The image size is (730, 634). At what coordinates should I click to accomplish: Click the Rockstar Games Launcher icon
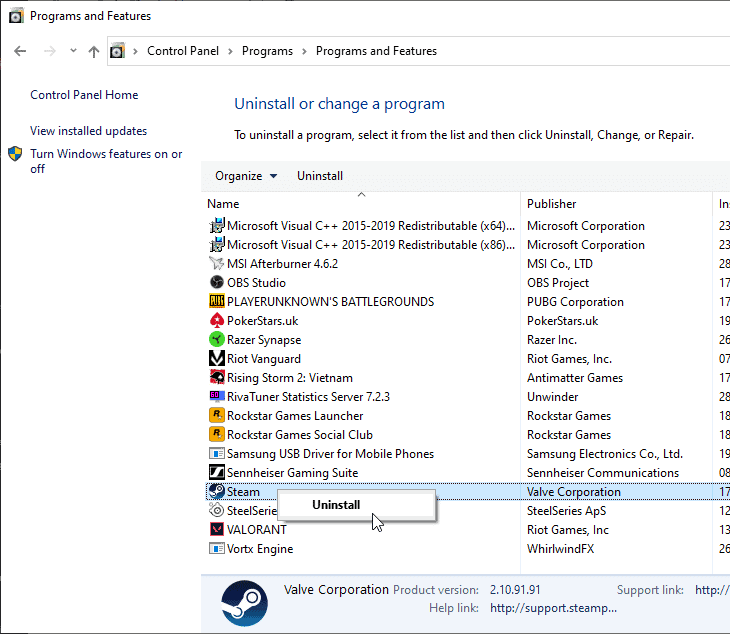click(x=216, y=416)
